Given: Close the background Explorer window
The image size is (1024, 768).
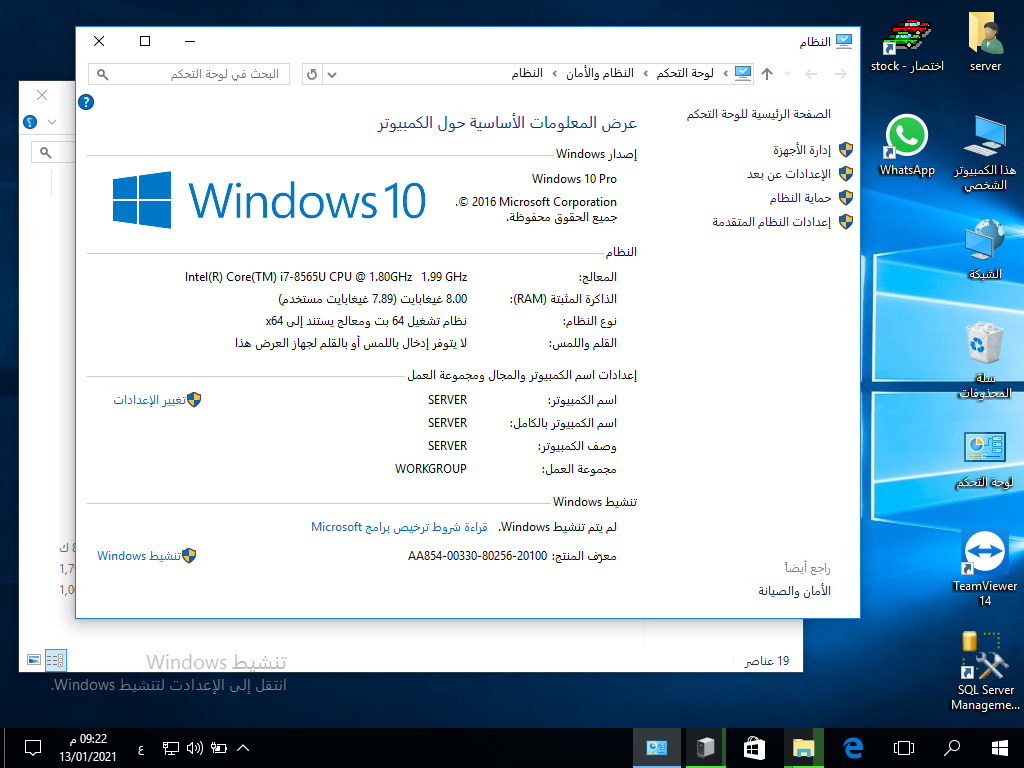Looking at the screenshot, I should [x=42, y=95].
